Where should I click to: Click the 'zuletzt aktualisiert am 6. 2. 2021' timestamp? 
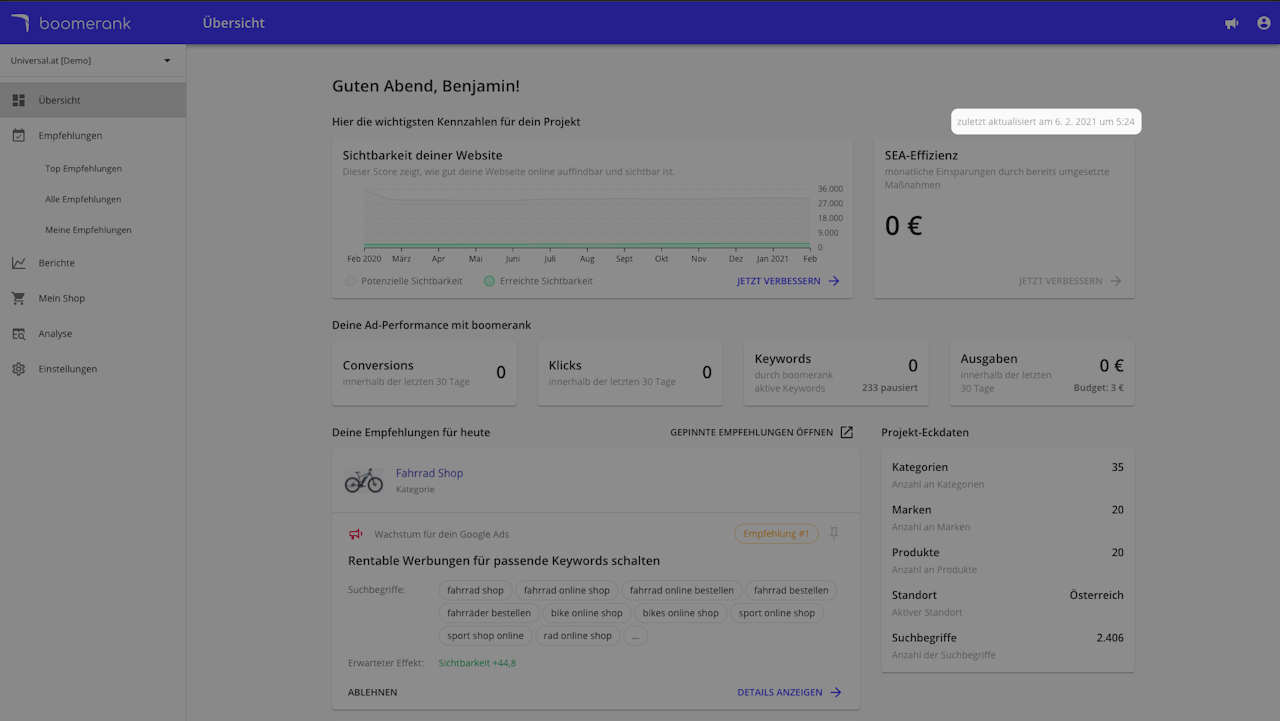pos(1045,122)
